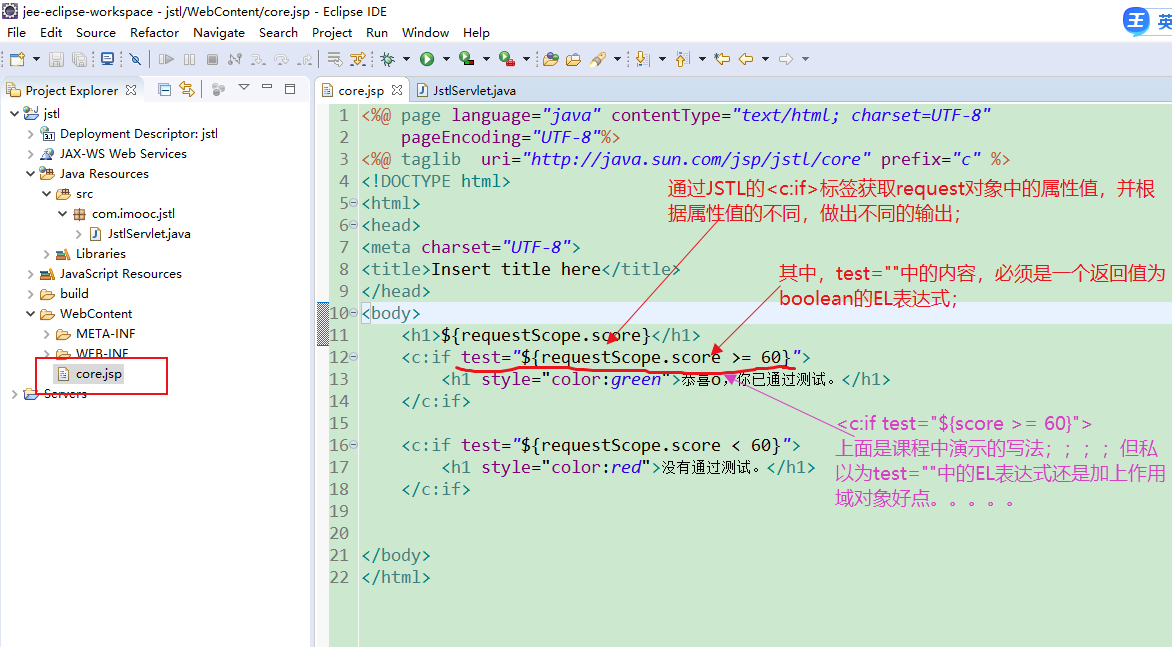Open the View Menu in Project Explorer

click(x=243, y=89)
